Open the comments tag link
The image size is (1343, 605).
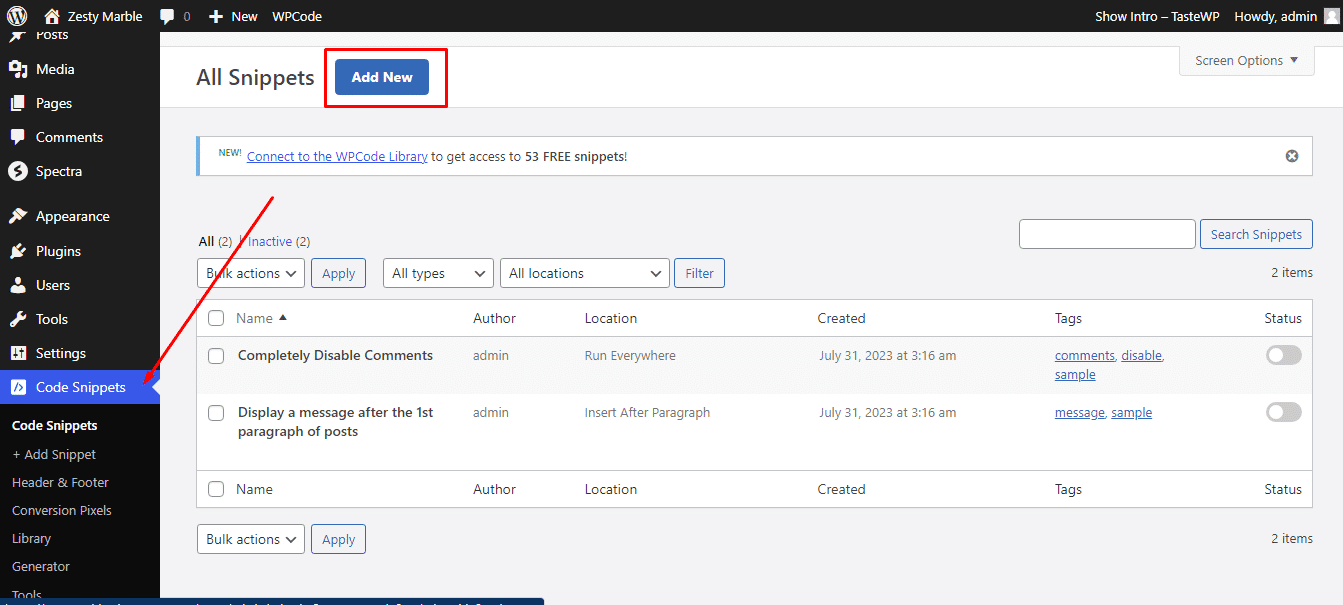point(1084,355)
